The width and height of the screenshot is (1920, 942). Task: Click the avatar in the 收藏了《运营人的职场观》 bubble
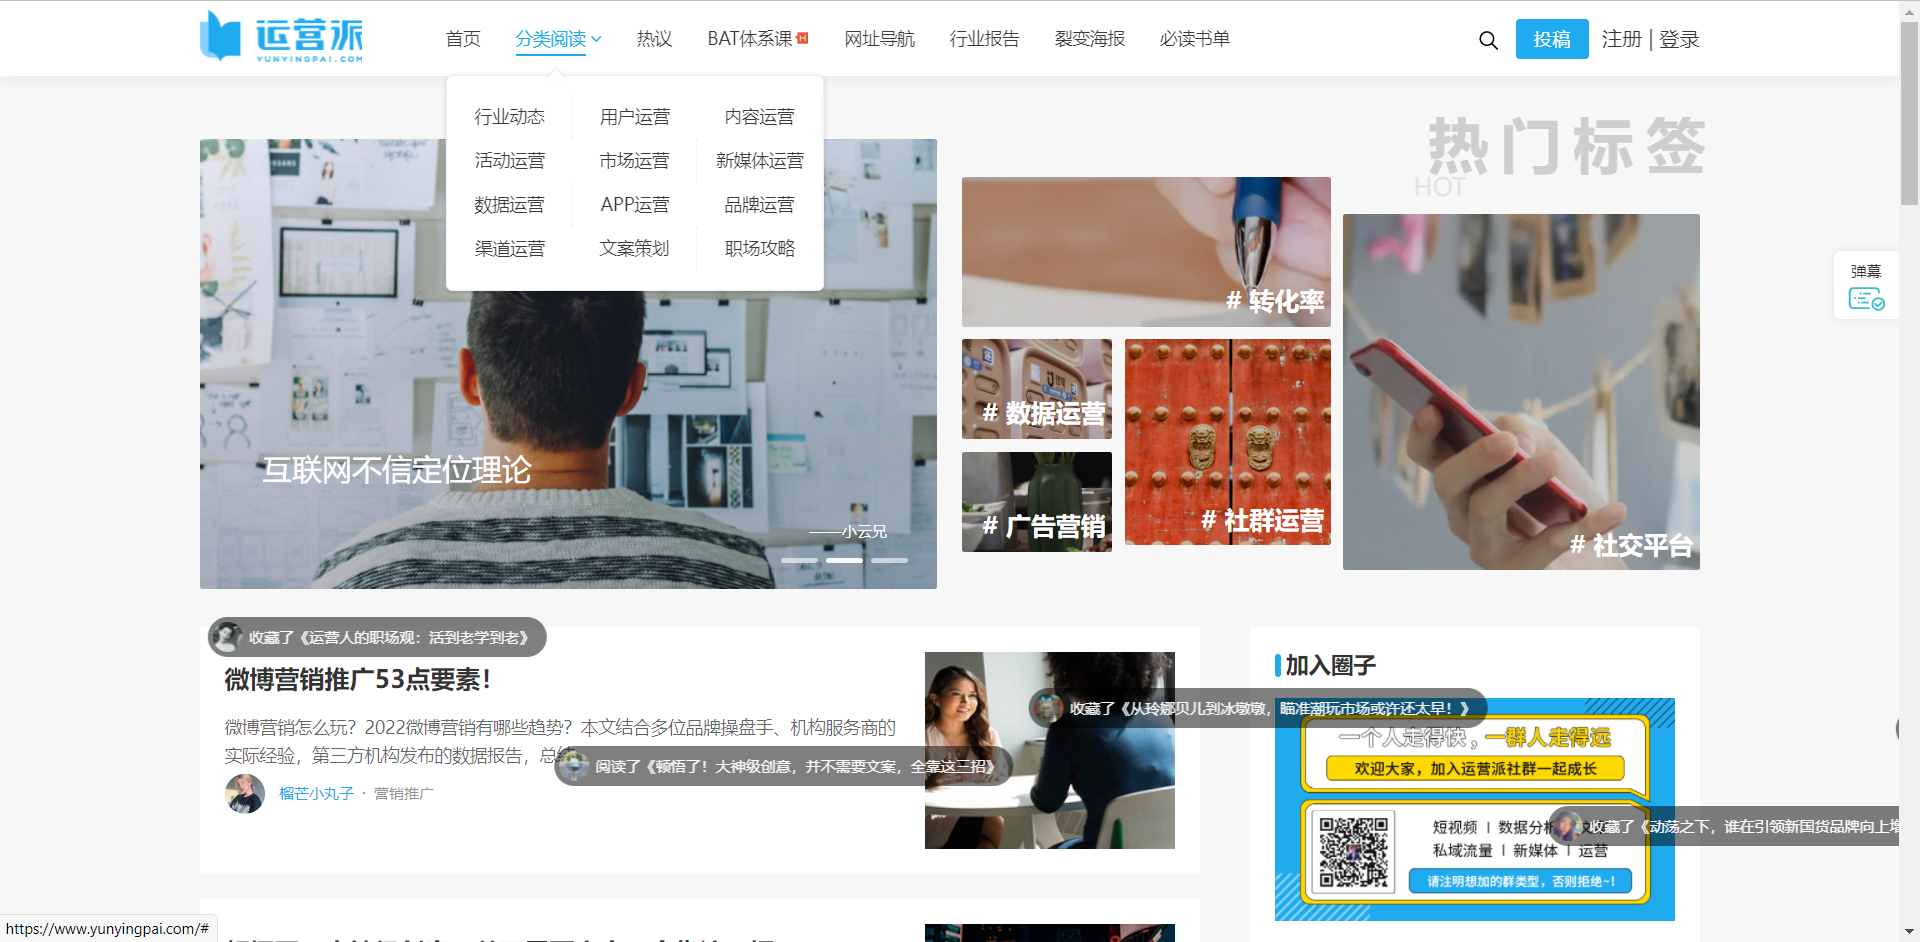pos(228,636)
